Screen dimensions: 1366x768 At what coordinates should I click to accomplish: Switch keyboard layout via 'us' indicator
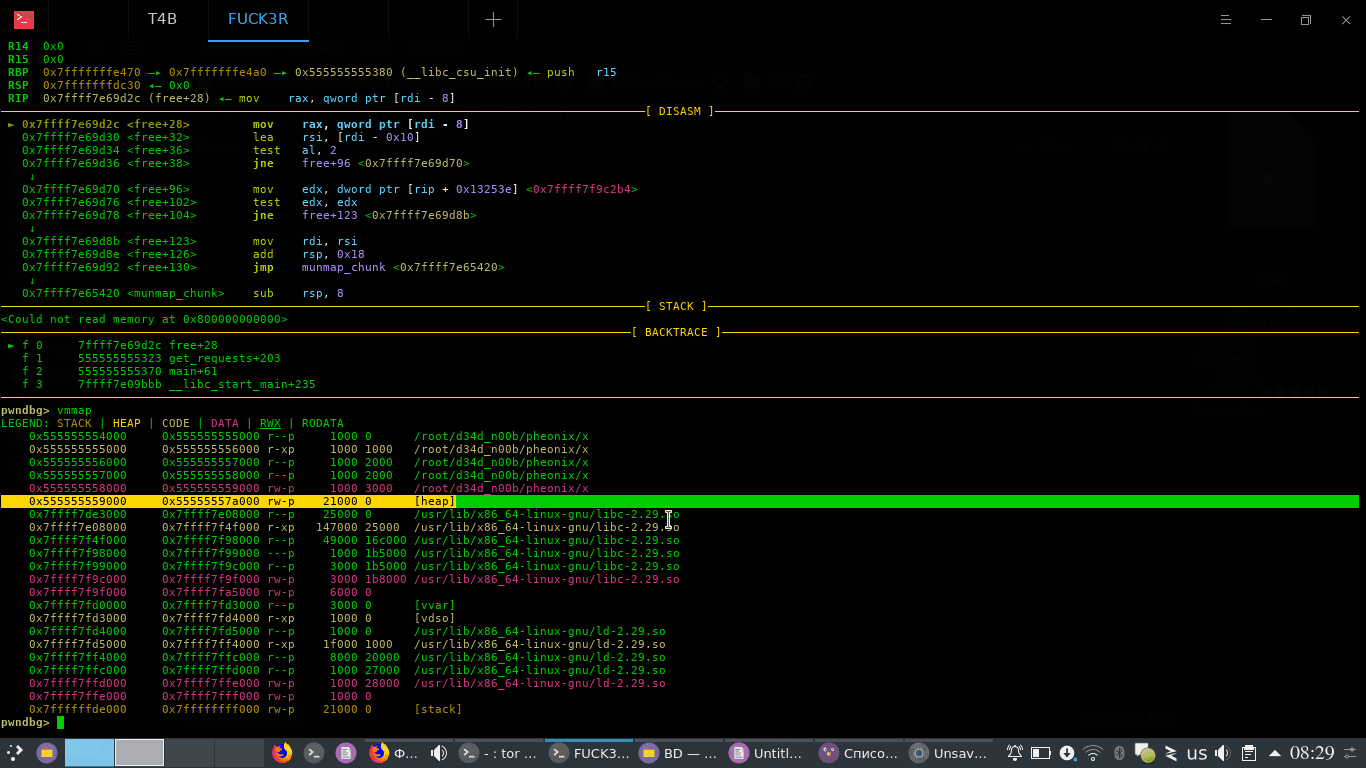1197,754
